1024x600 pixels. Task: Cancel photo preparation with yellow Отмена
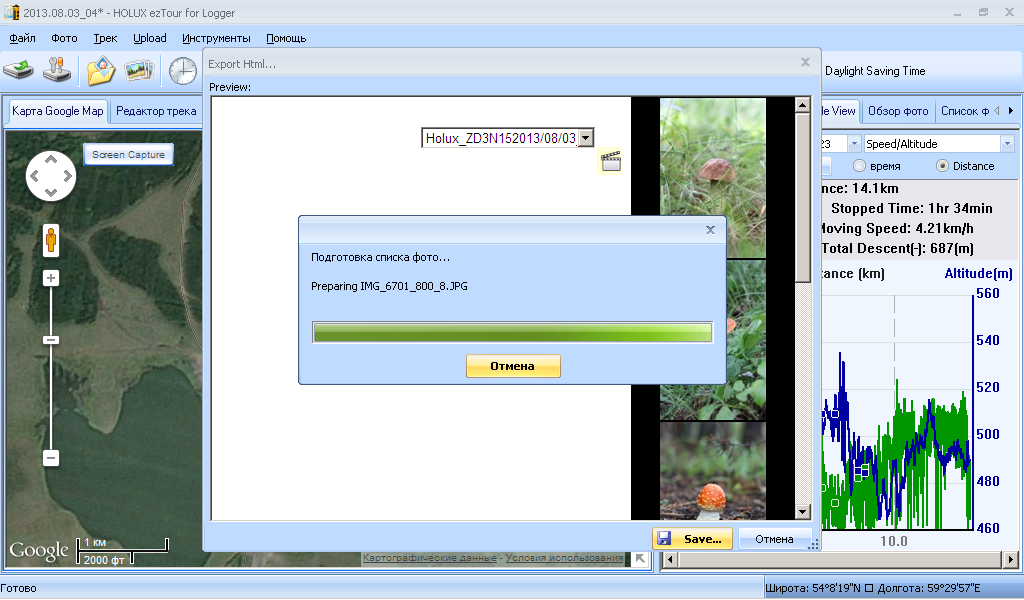click(x=513, y=366)
